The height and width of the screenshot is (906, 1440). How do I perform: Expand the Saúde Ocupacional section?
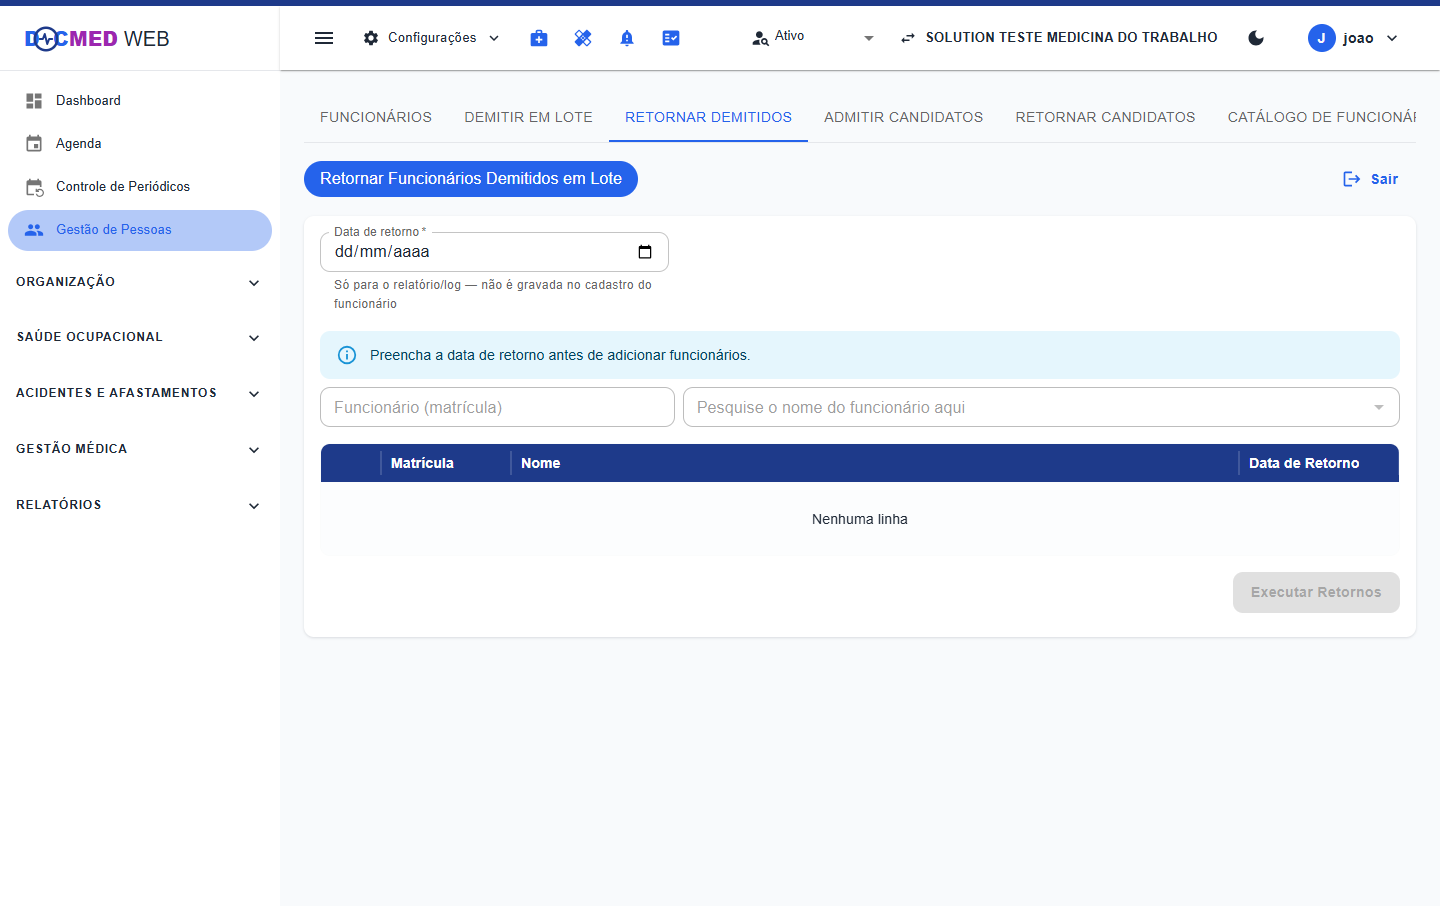click(x=138, y=337)
